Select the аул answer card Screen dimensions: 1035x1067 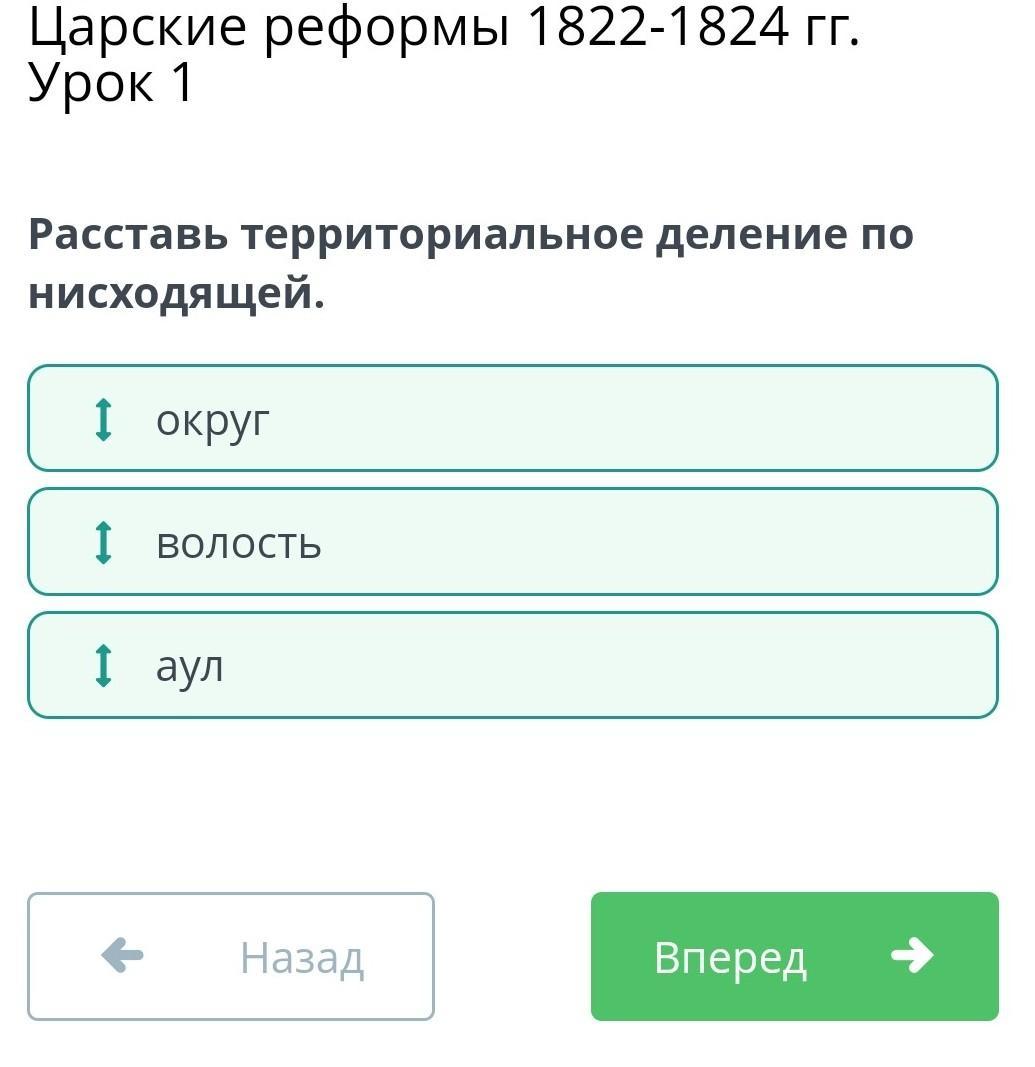coord(512,665)
